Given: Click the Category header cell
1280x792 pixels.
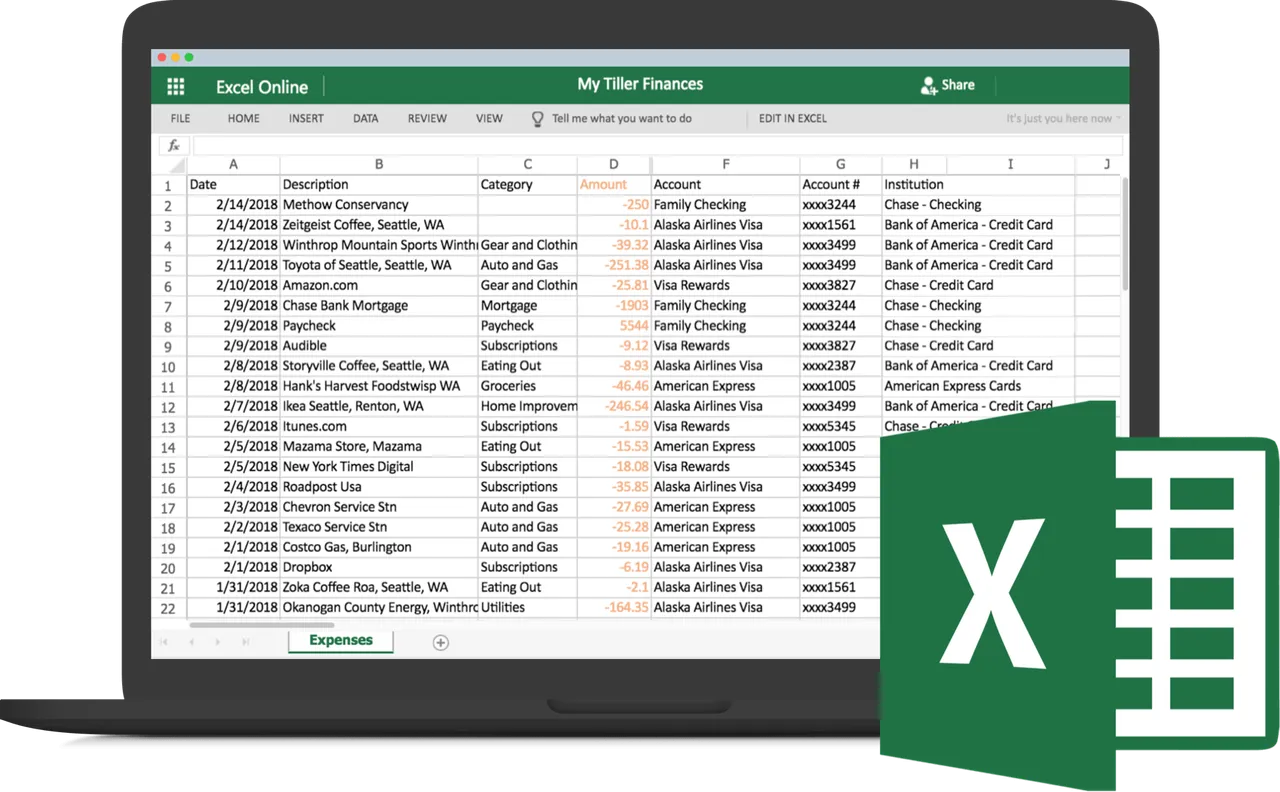Looking at the screenshot, I should click(527, 184).
